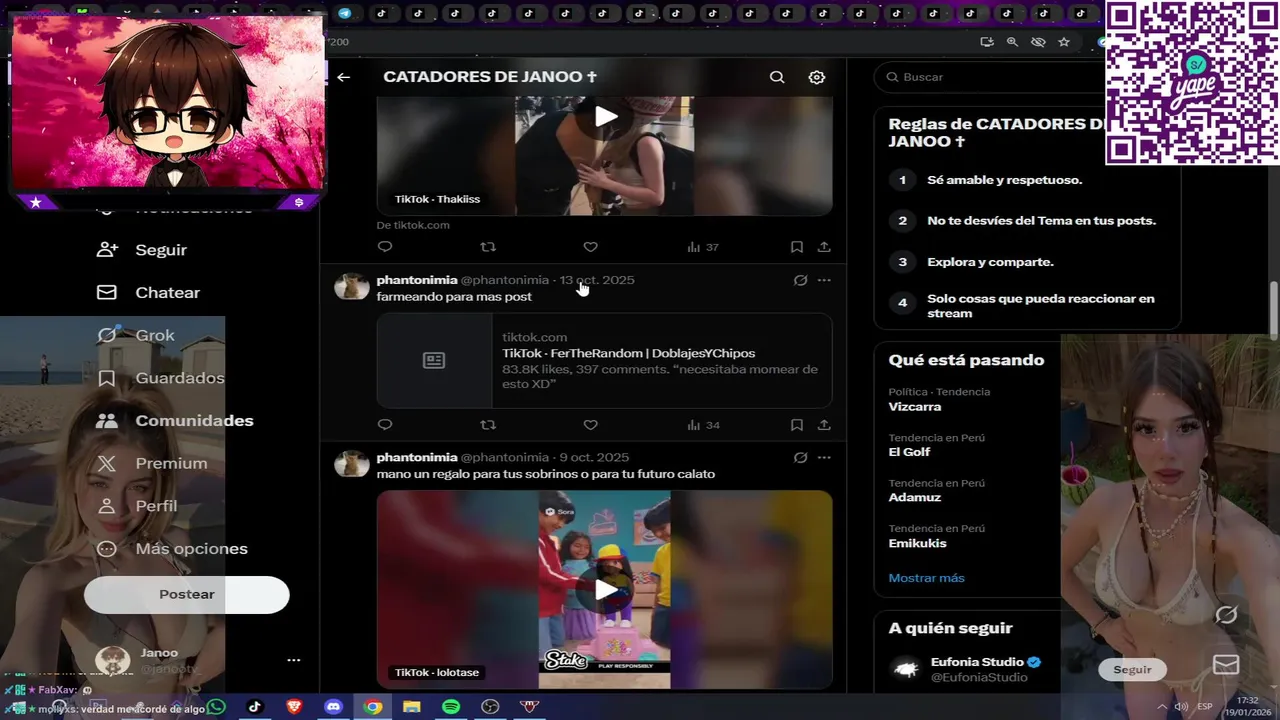Bookmark the 'farmeando para mas post' post
The image size is (1280, 720).
click(x=797, y=425)
